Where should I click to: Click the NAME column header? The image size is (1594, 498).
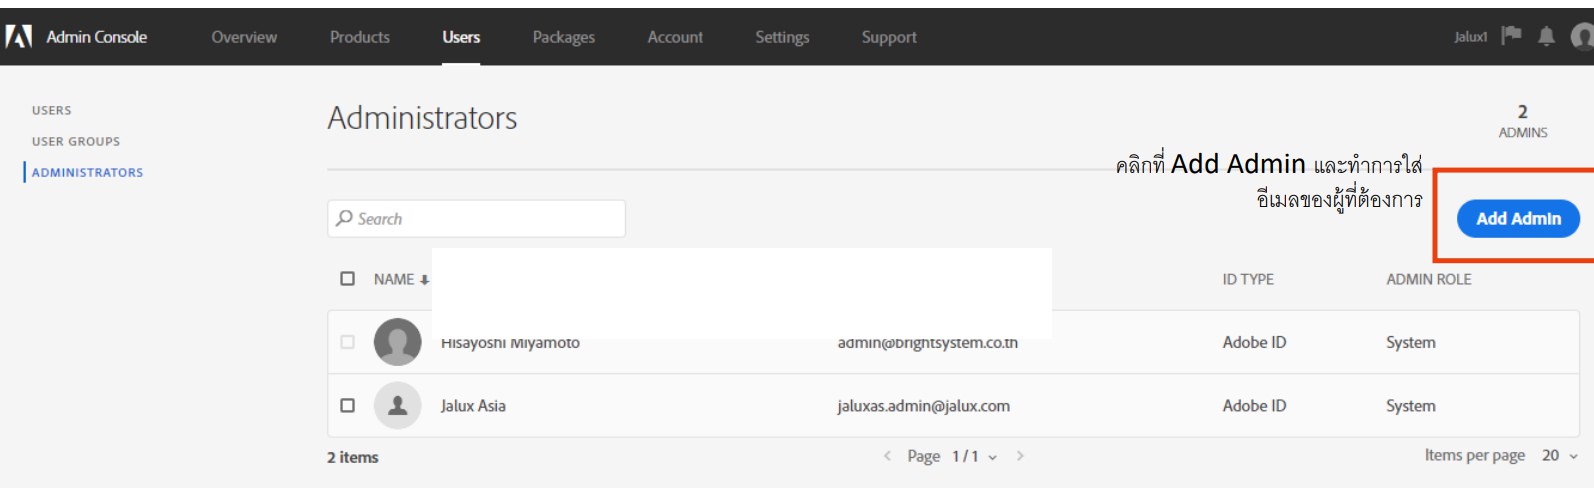point(394,279)
